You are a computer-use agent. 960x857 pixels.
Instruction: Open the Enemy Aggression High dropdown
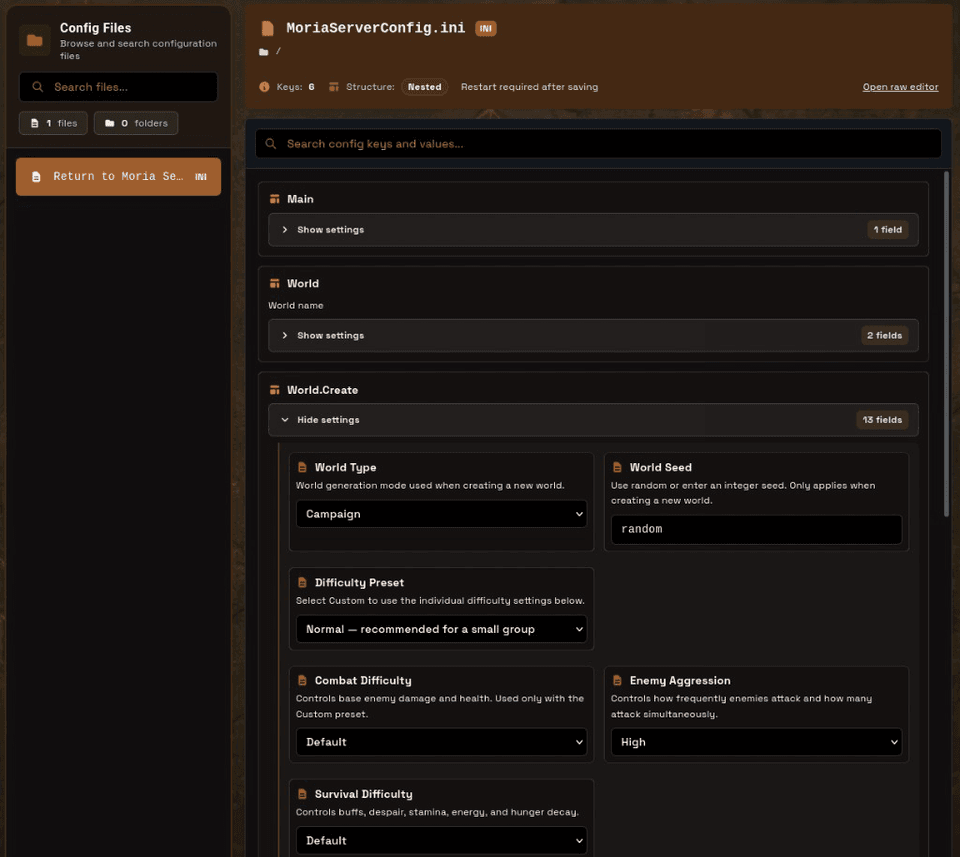756,742
